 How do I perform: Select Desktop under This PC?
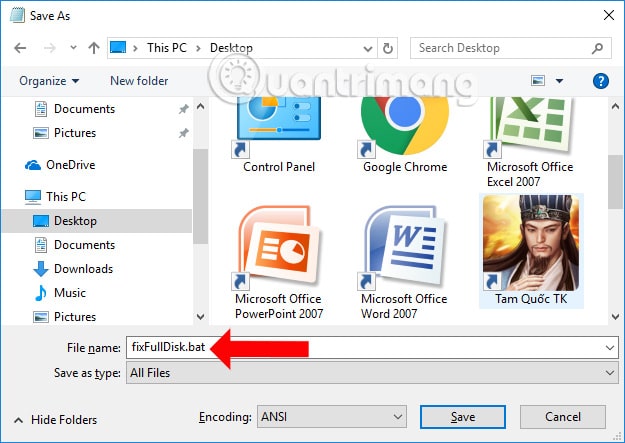click(97, 221)
